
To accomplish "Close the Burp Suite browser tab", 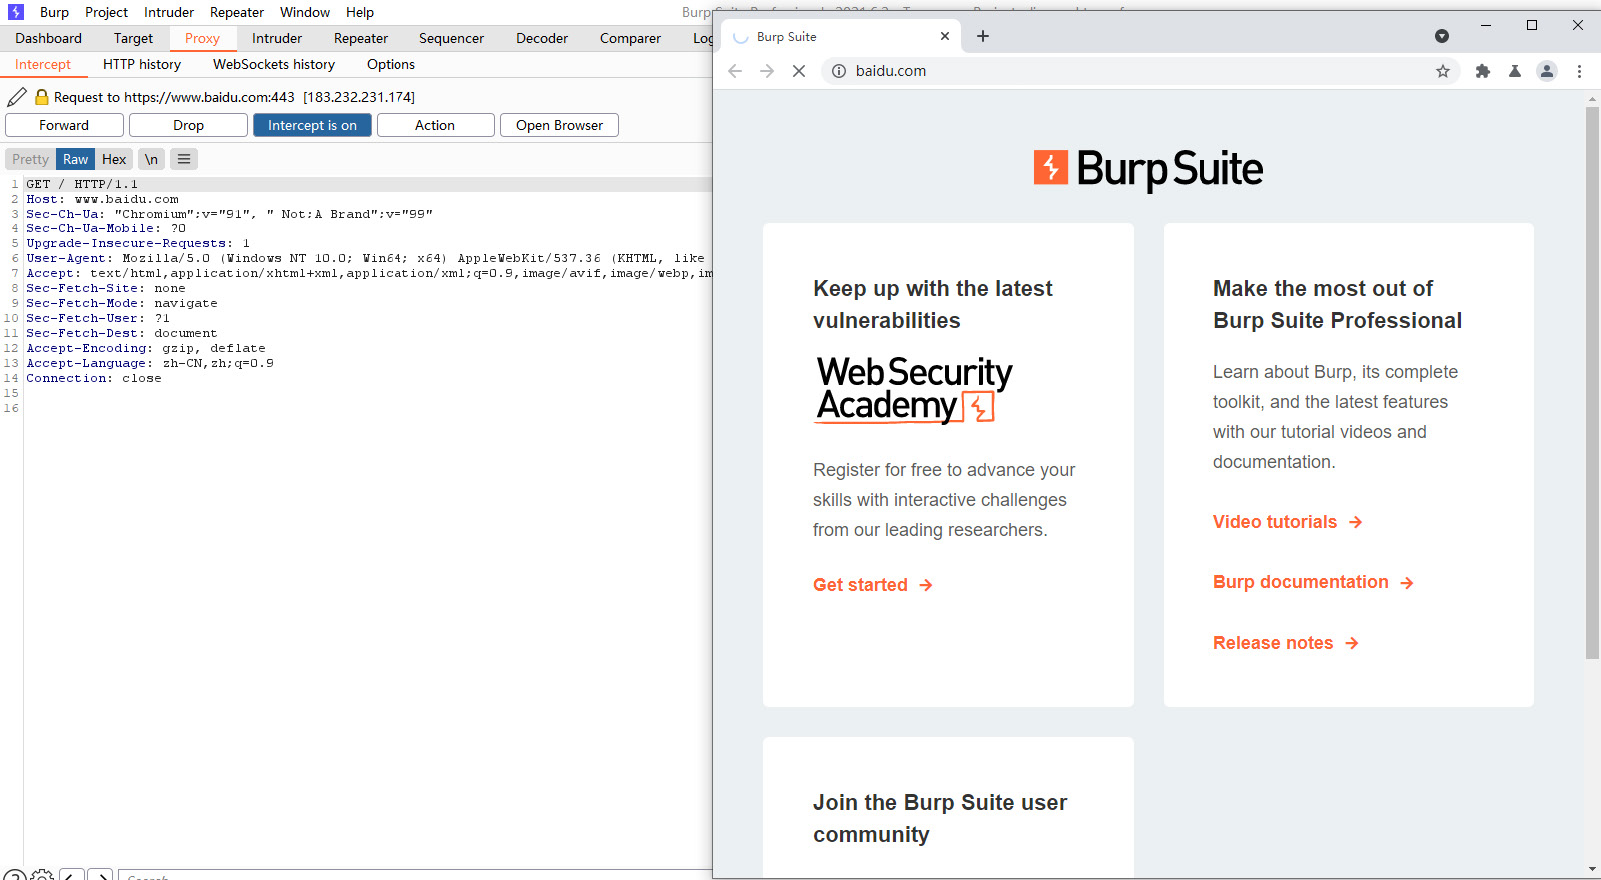I will tap(945, 36).
